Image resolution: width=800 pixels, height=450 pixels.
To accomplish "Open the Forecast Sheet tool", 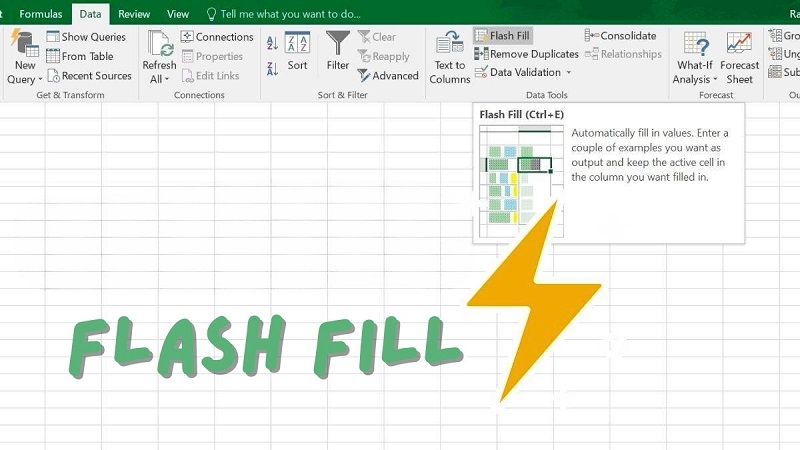I will pos(739,56).
